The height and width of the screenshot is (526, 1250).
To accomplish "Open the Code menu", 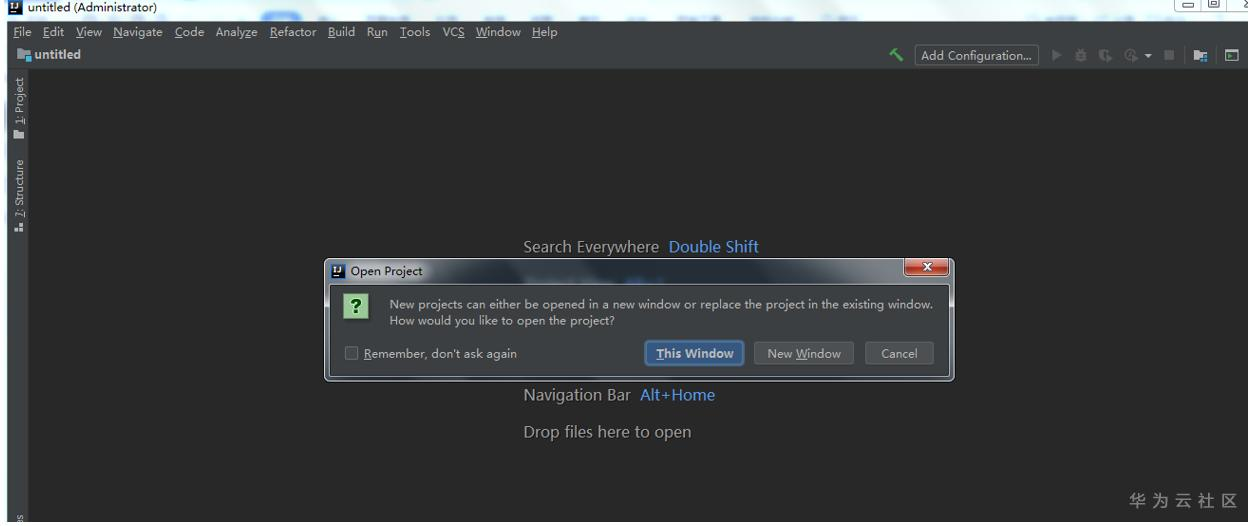I will tap(189, 32).
